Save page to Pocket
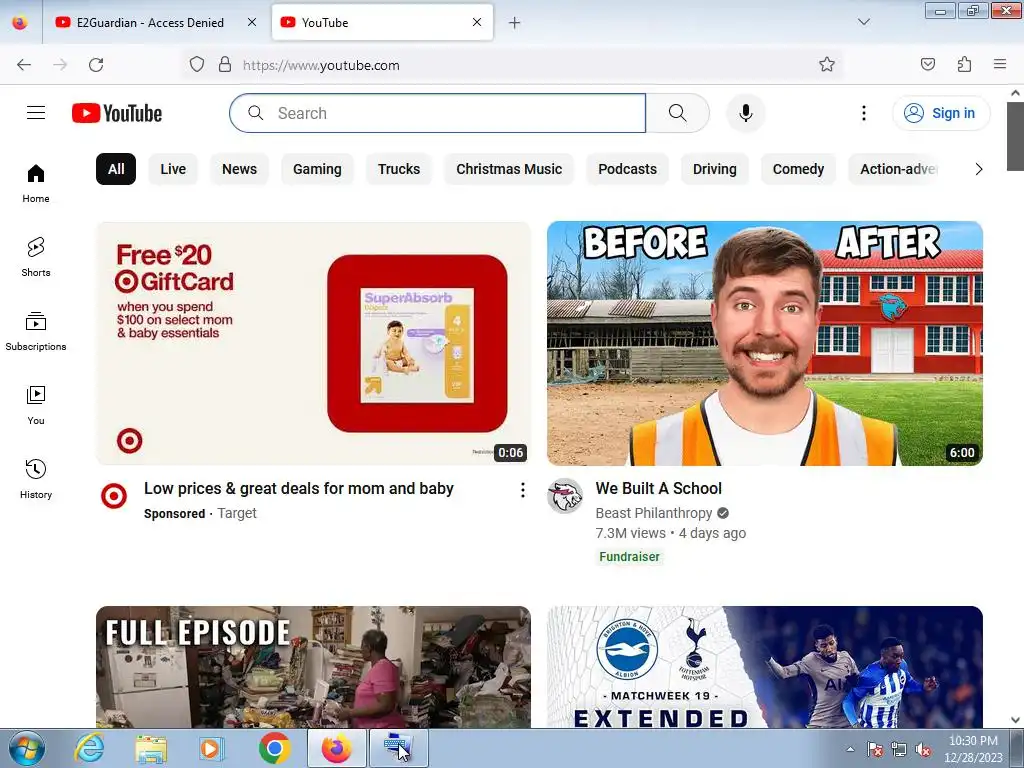This screenshot has width=1024, height=768. (927, 64)
